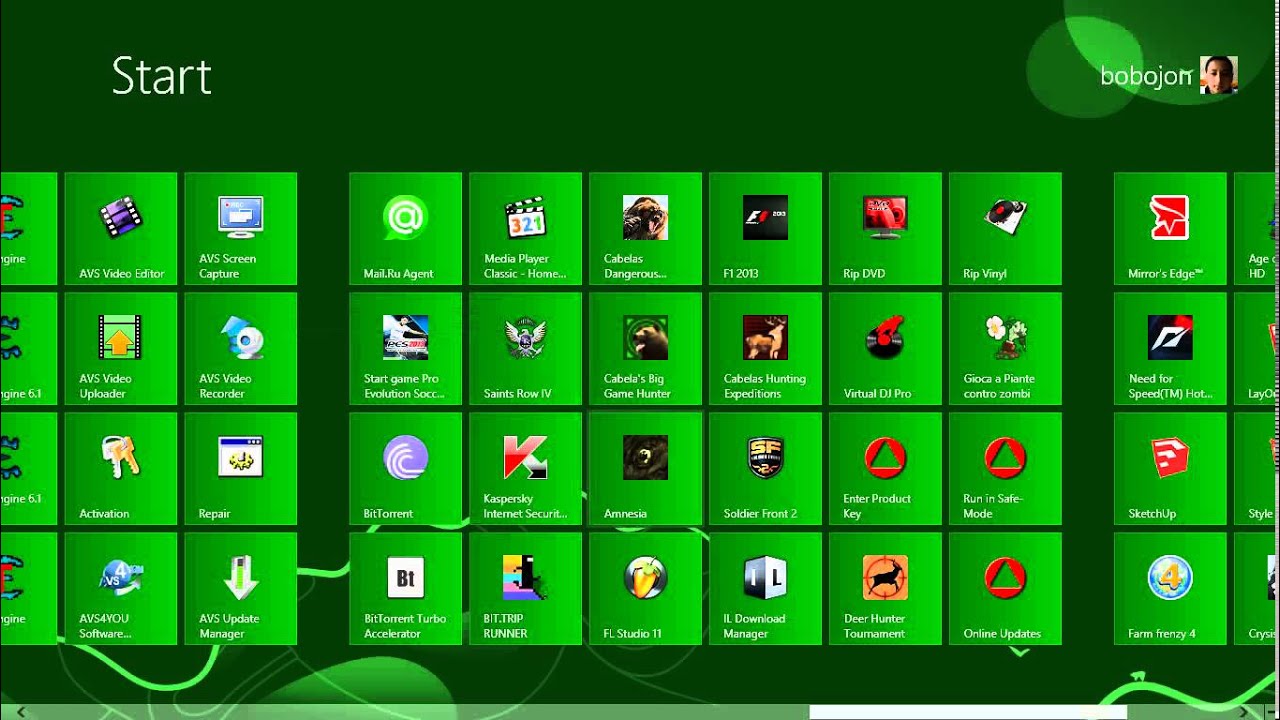This screenshot has height=720, width=1280.
Task: Click the bobojon profile picture
Action: click(x=1219, y=76)
